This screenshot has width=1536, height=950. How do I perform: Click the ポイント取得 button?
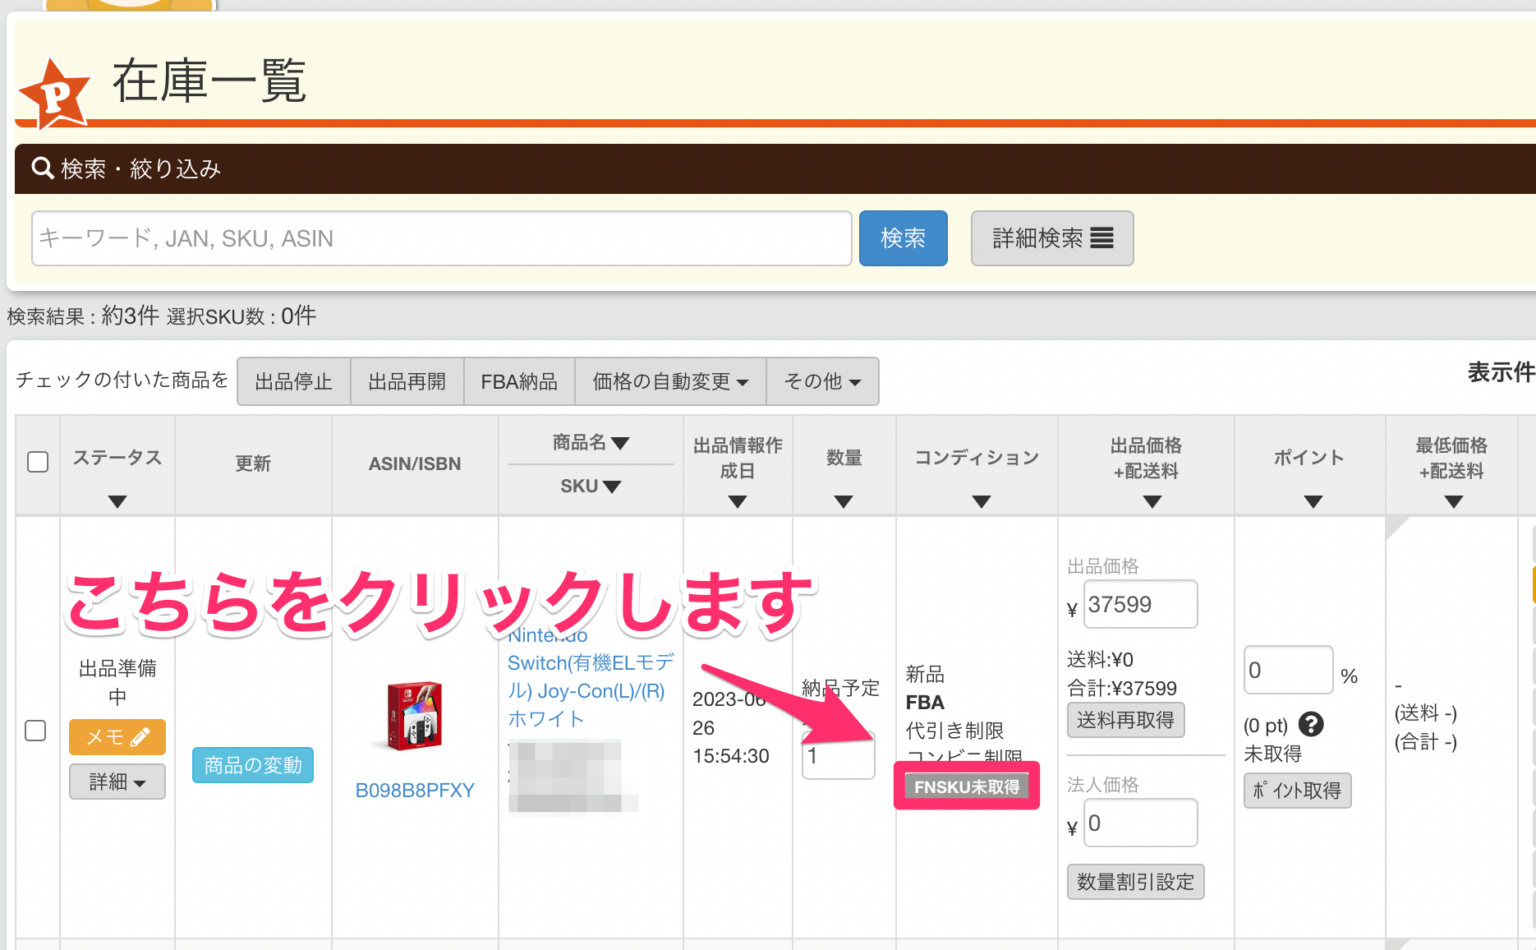tap(1297, 790)
